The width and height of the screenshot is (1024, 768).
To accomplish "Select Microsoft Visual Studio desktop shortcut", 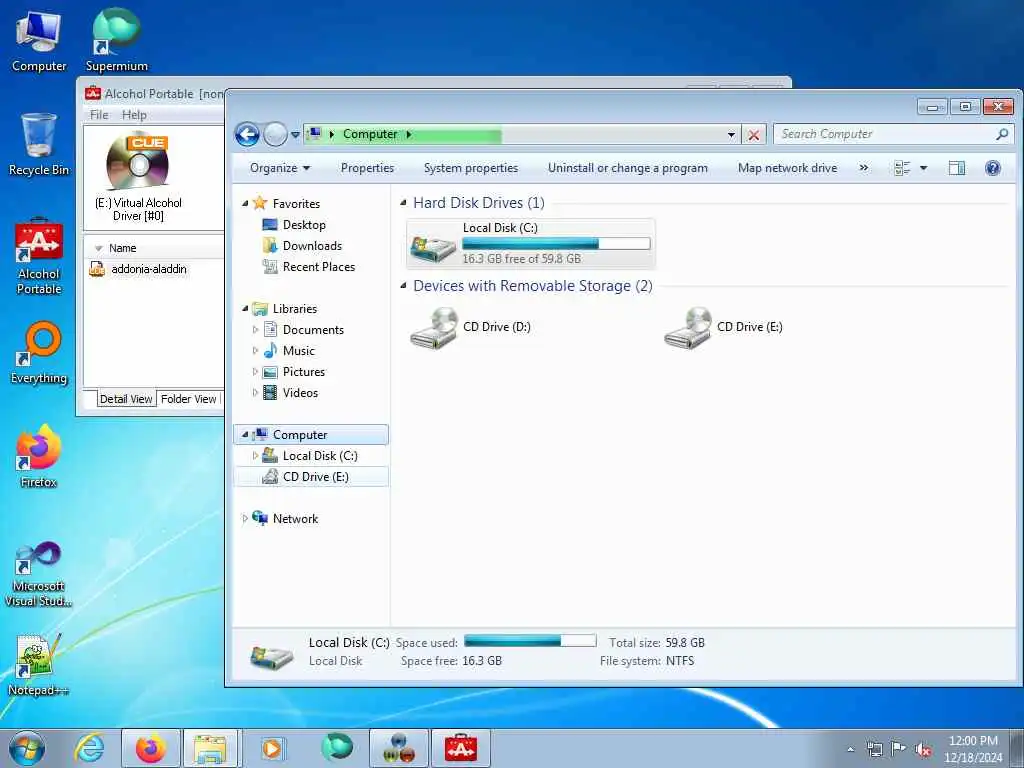I will pos(39,575).
